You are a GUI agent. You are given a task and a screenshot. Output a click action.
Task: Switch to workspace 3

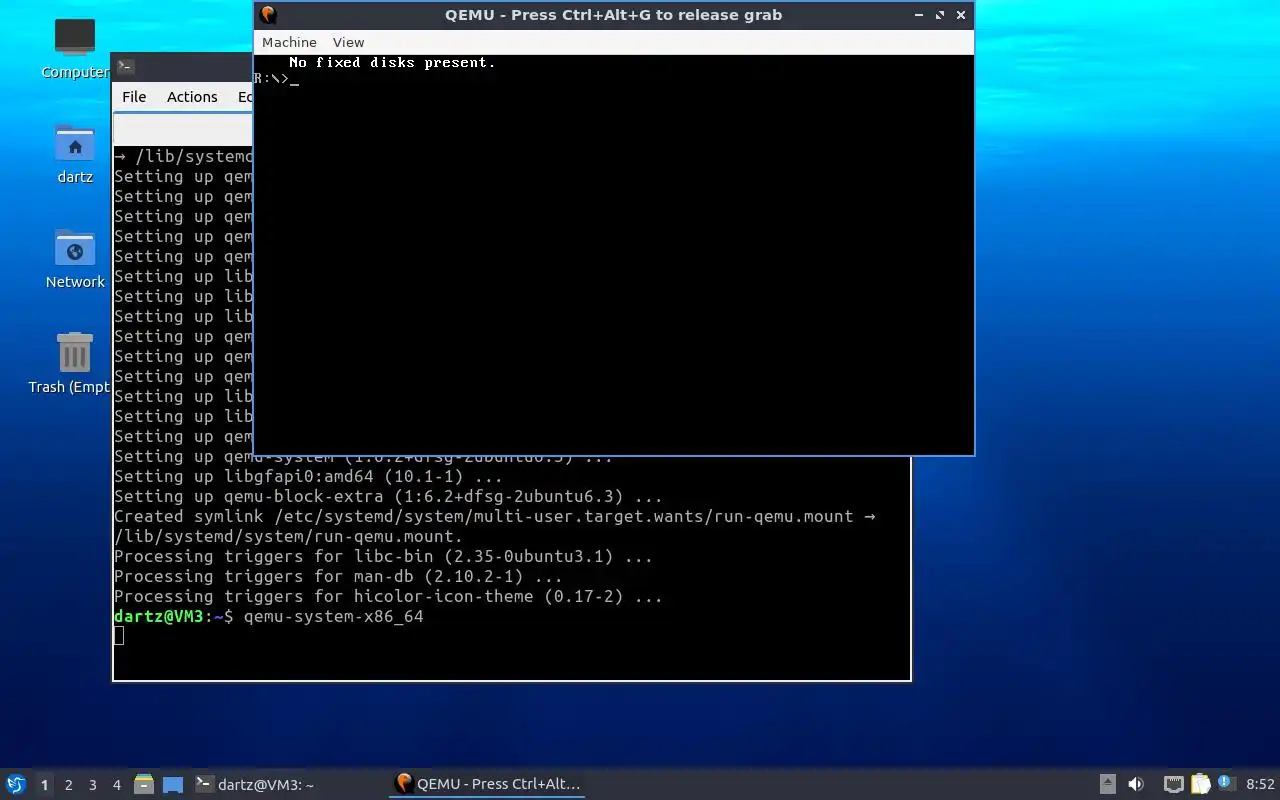tap(93, 785)
